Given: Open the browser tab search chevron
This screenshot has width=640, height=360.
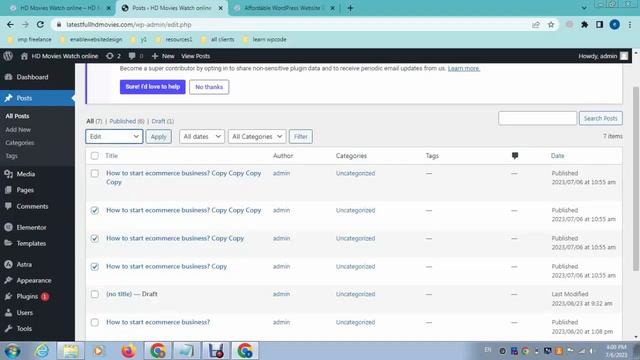Looking at the screenshot, I should tap(584, 8).
